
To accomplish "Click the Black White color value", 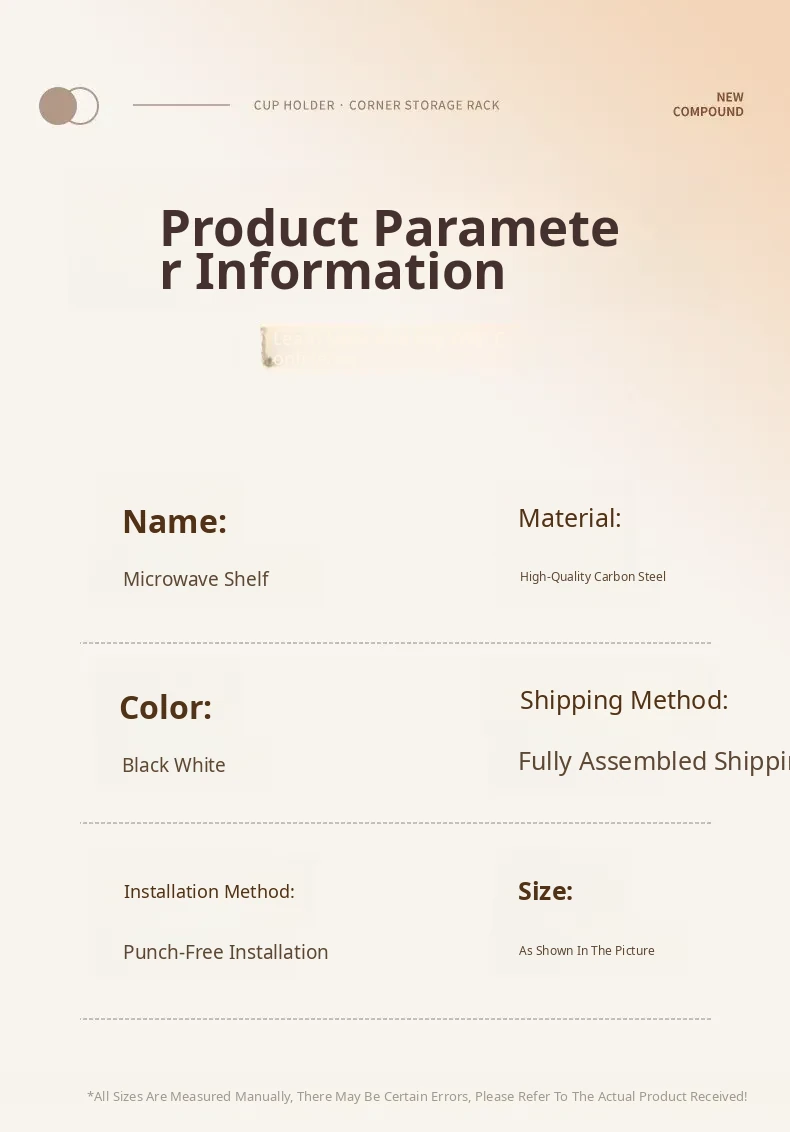I will 173,765.
